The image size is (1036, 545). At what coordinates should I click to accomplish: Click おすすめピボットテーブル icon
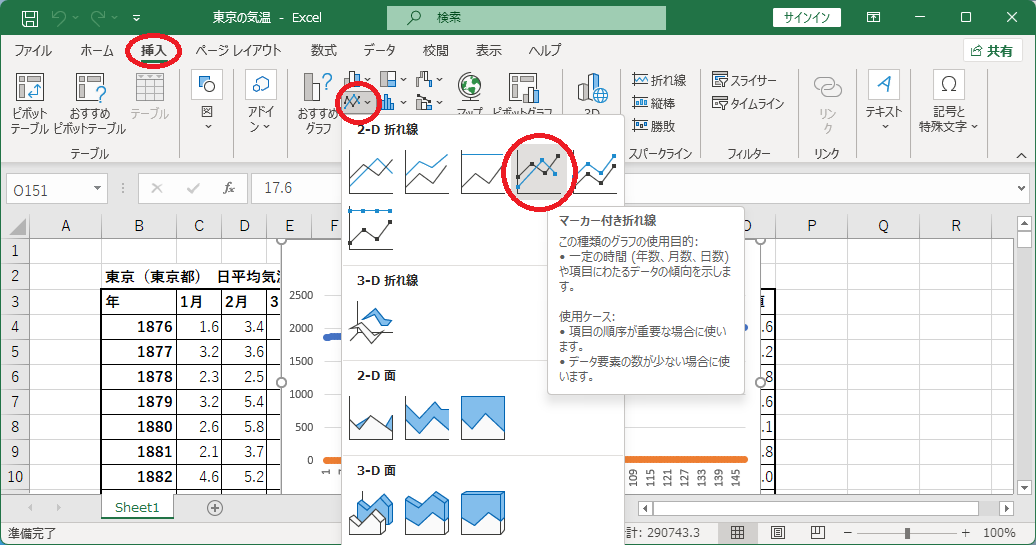[90, 102]
